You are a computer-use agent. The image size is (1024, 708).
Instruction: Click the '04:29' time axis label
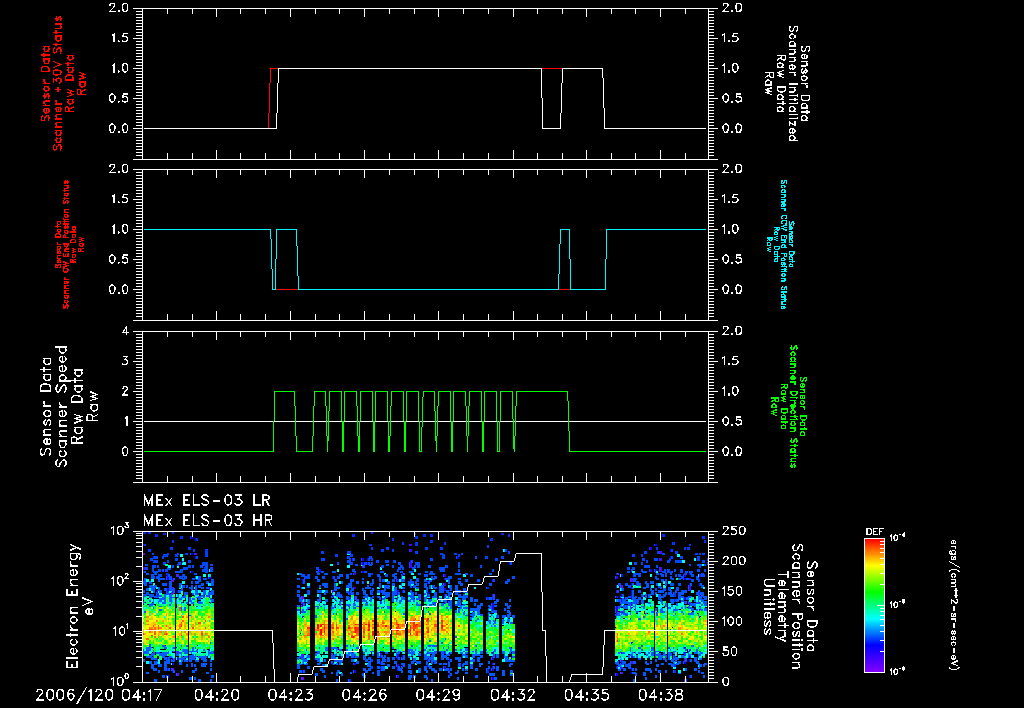pos(439,695)
